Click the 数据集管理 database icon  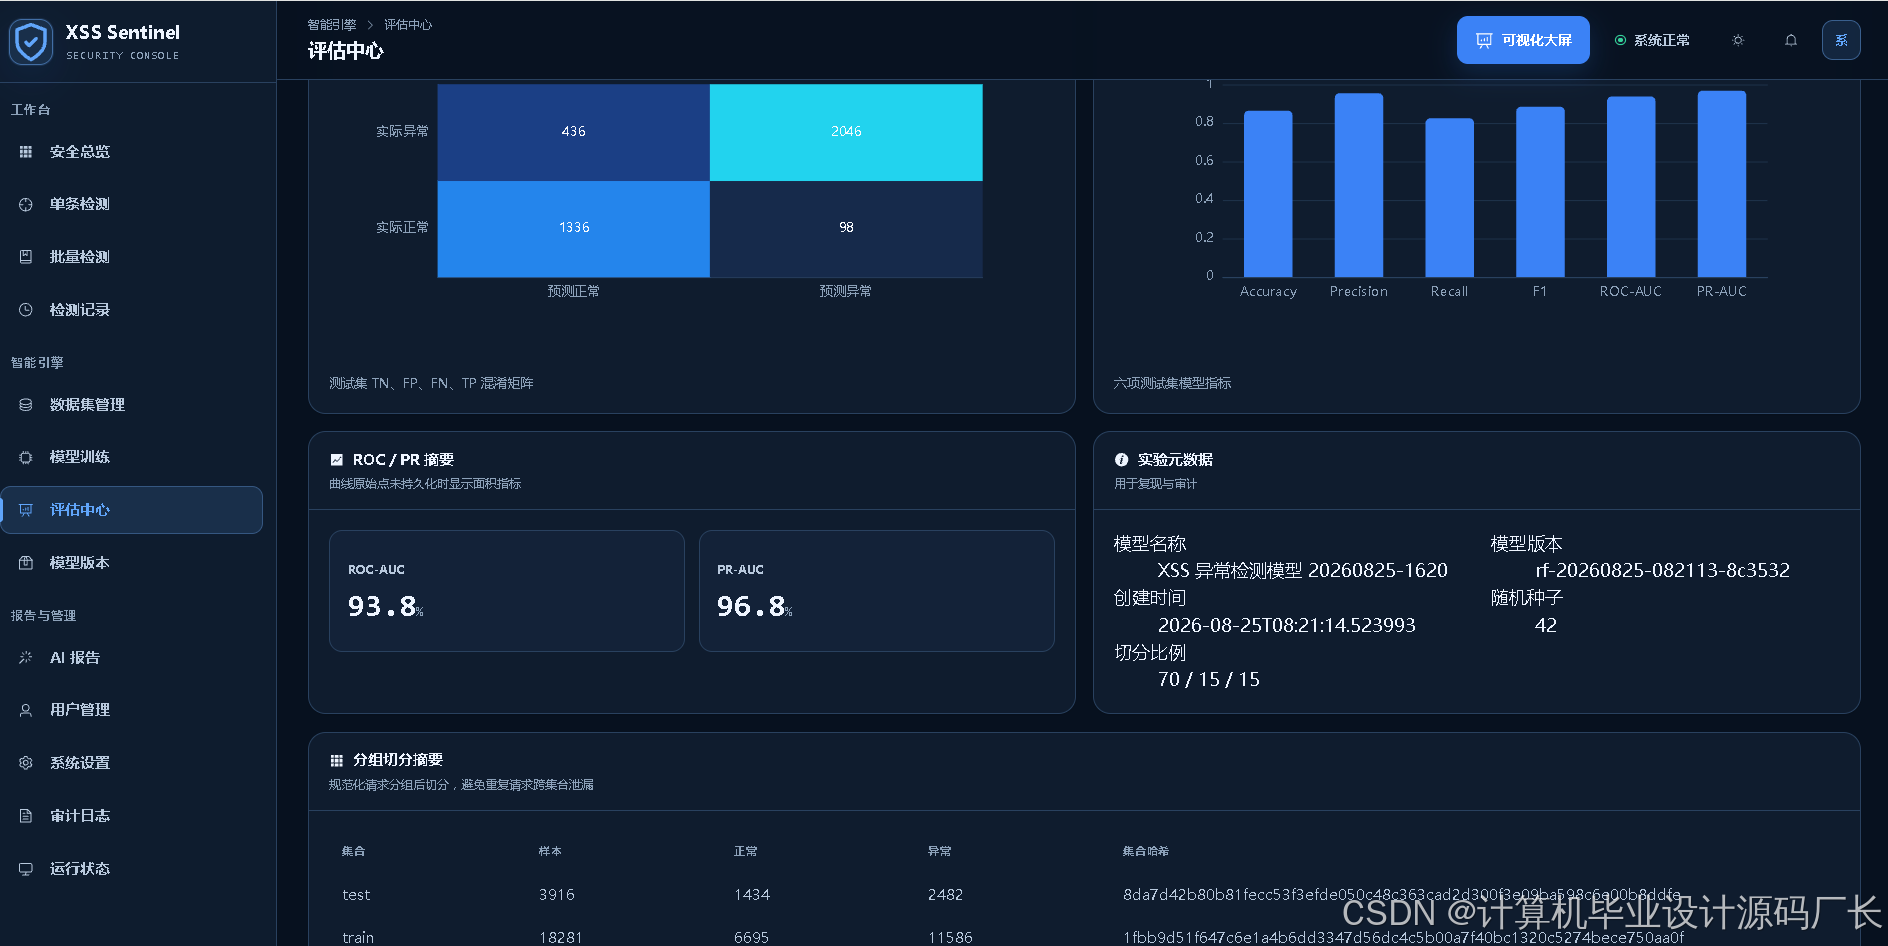(26, 405)
